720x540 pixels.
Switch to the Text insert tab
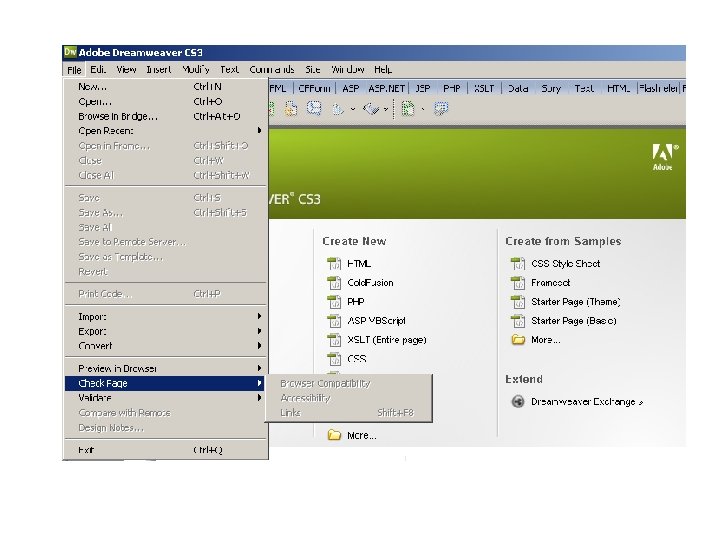(x=584, y=88)
